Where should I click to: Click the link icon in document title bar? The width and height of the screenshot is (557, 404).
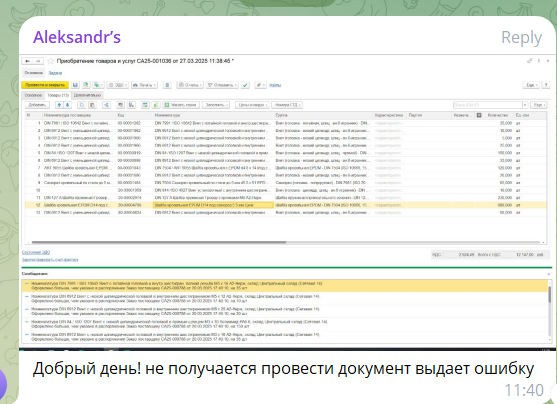point(530,61)
